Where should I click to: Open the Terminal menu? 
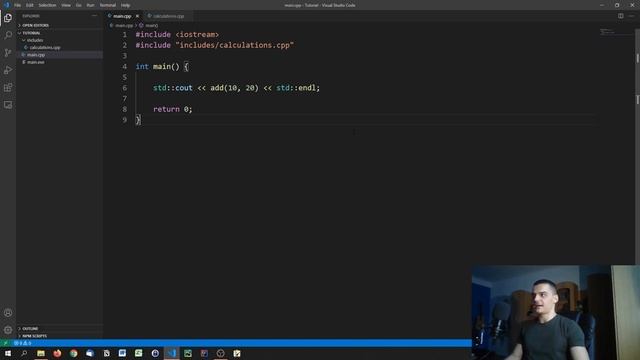click(x=108, y=5)
